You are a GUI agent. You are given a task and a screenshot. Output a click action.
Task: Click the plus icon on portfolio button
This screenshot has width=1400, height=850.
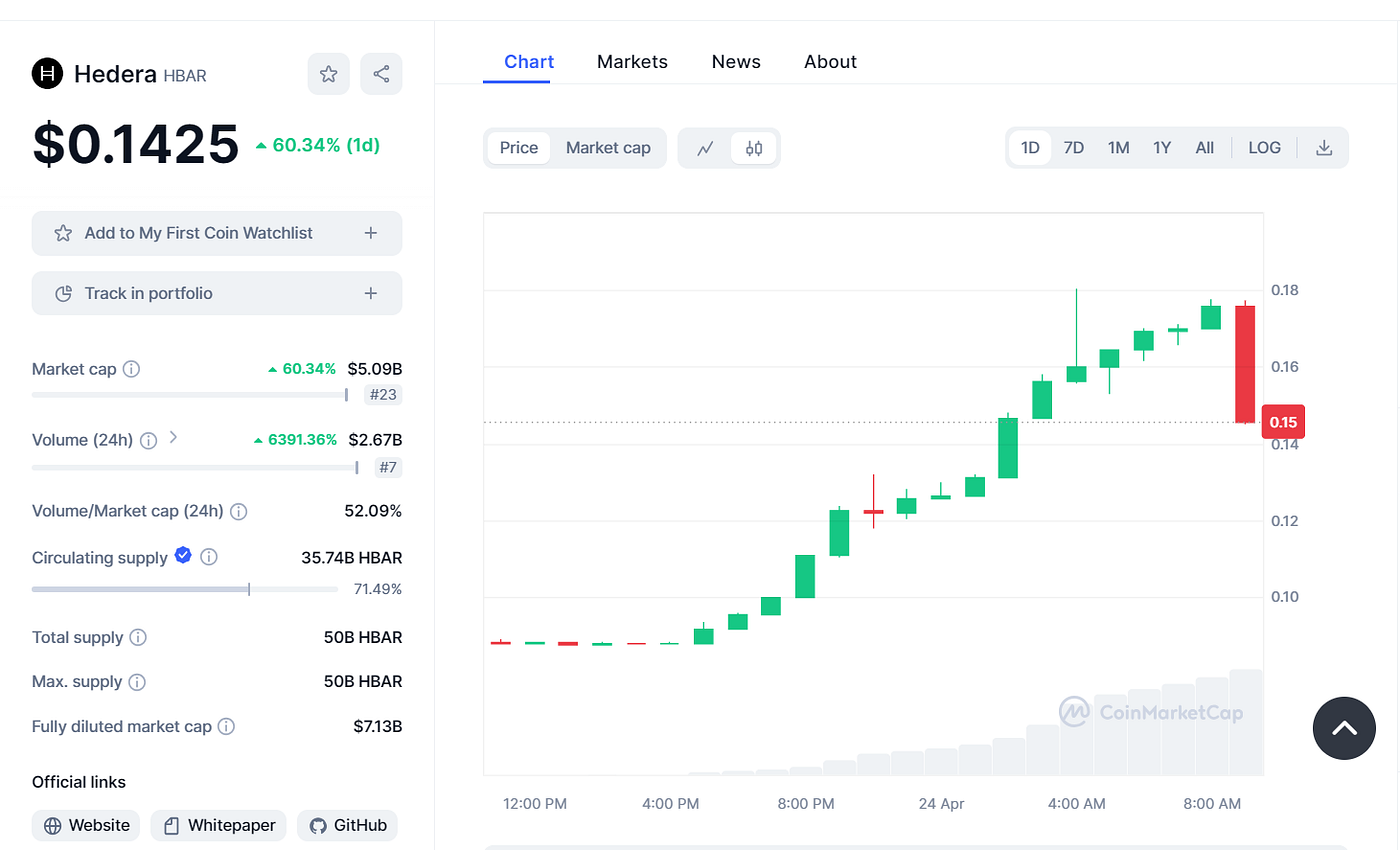(x=371, y=293)
